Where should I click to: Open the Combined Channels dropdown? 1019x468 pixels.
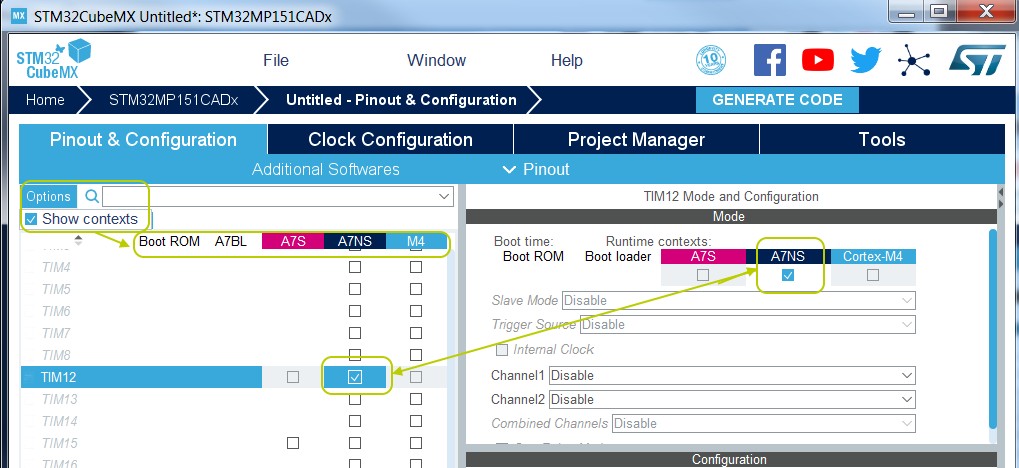click(764, 423)
